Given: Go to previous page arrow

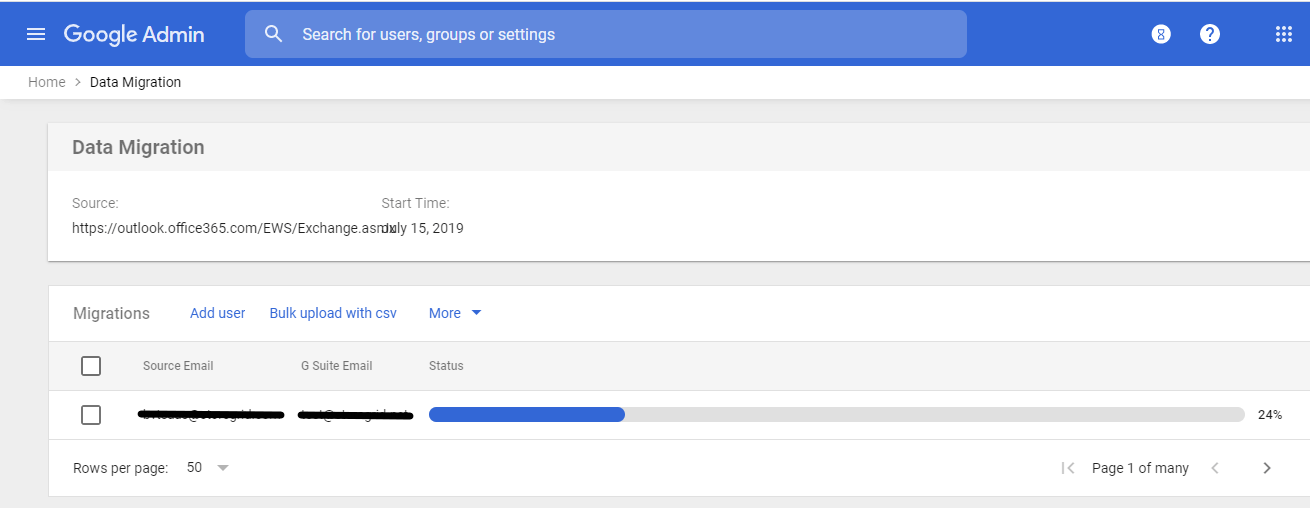Looking at the screenshot, I should coord(1215,468).
